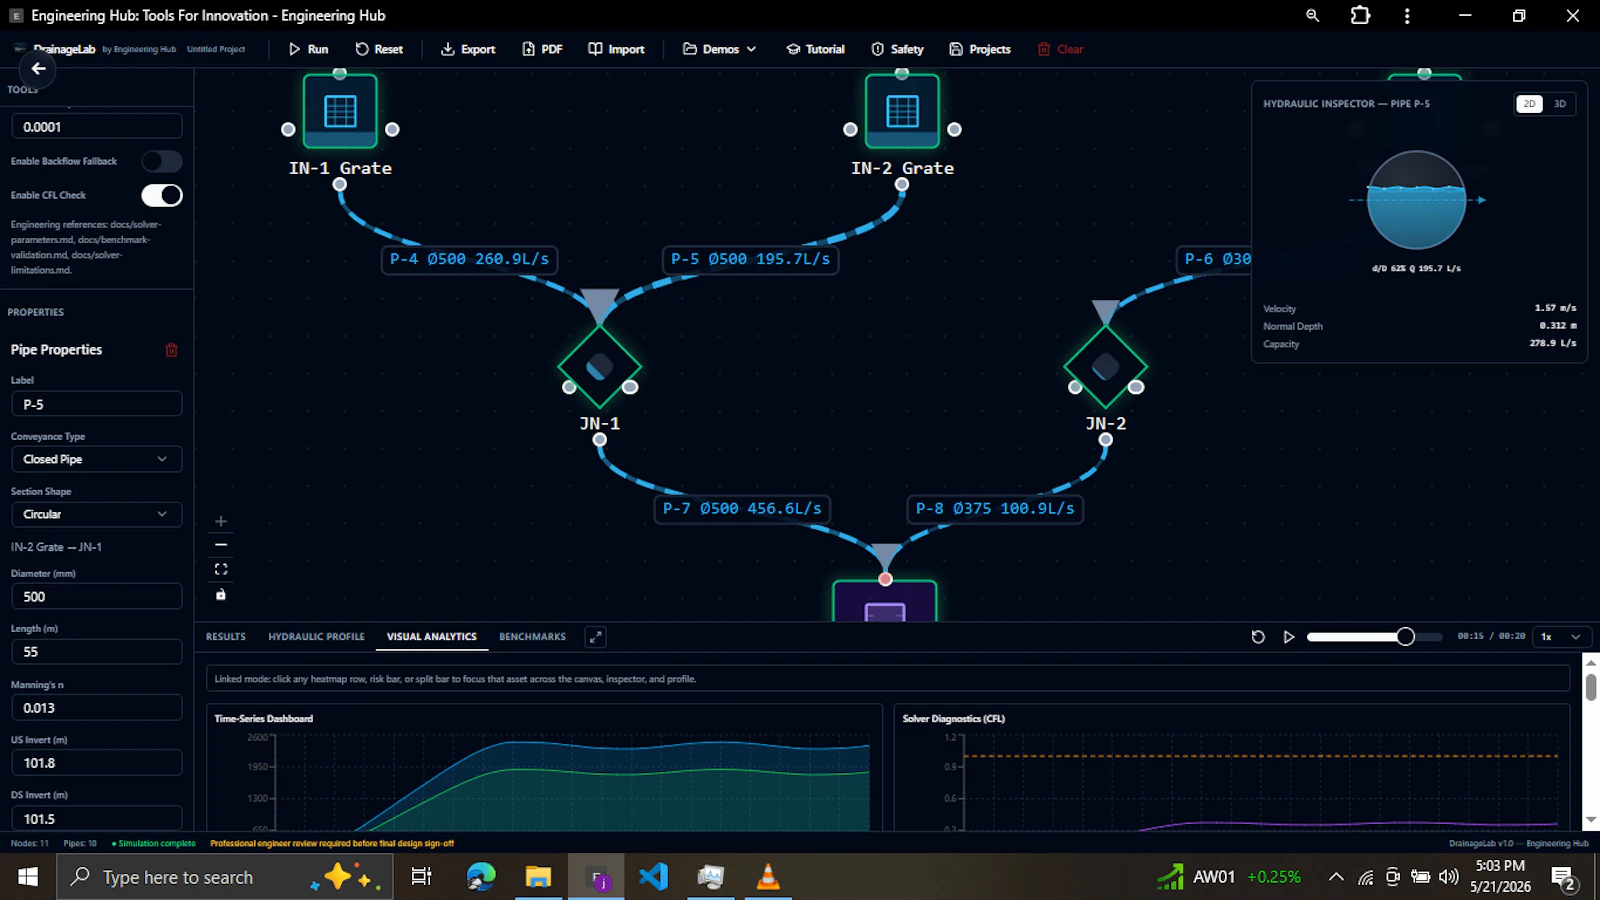The width and height of the screenshot is (1600, 900).
Task: Click JN-1 right connection port
Action: pos(630,387)
